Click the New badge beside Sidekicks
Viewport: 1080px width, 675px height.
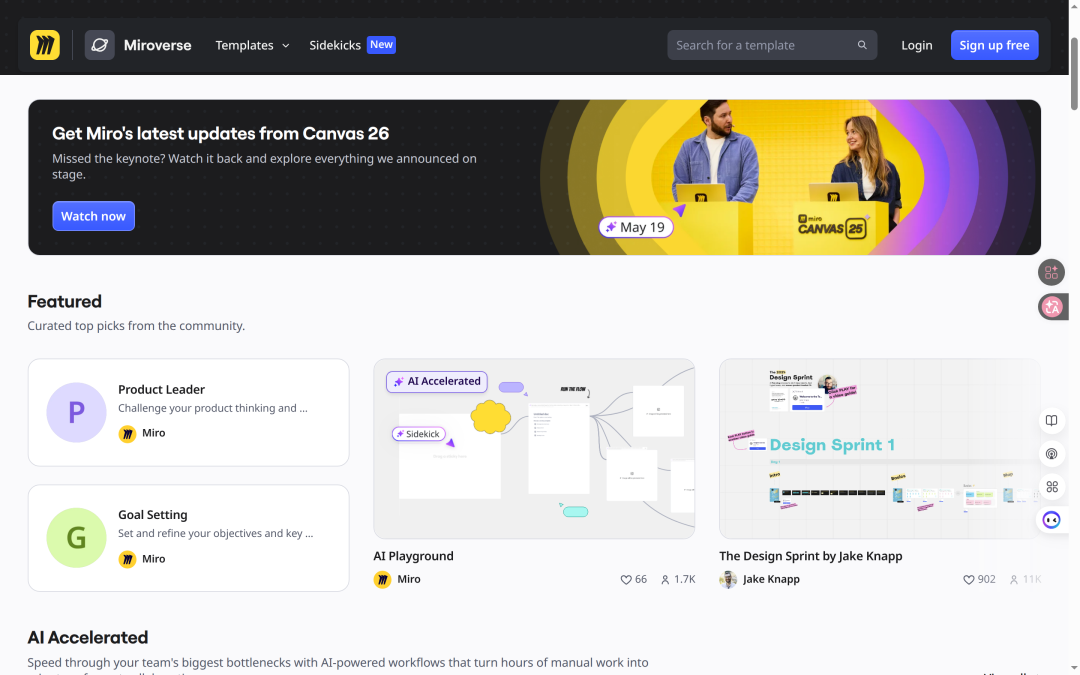[382, 45]
